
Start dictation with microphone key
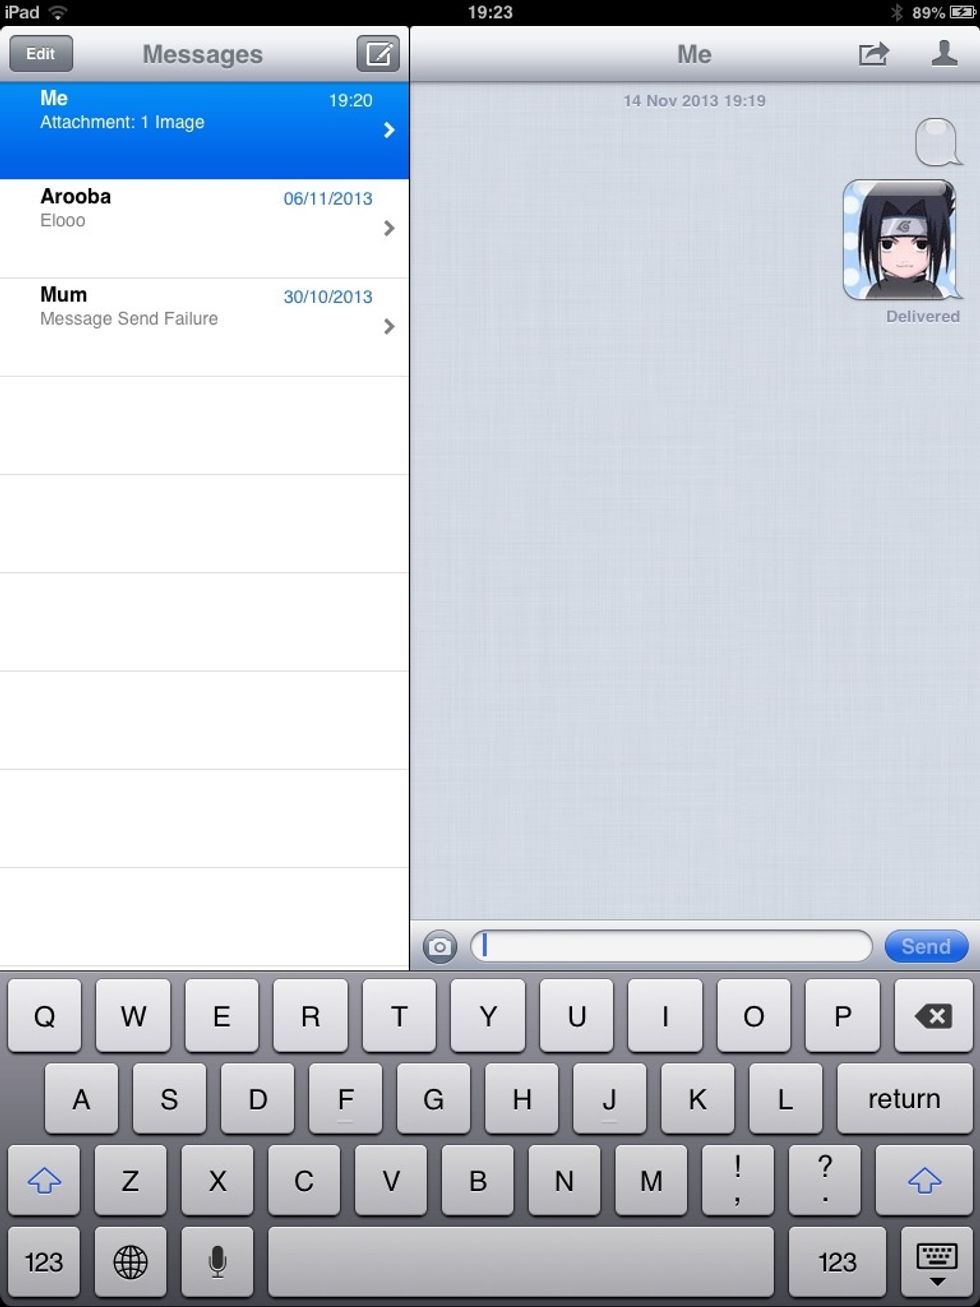click(x=217, y=1262)
